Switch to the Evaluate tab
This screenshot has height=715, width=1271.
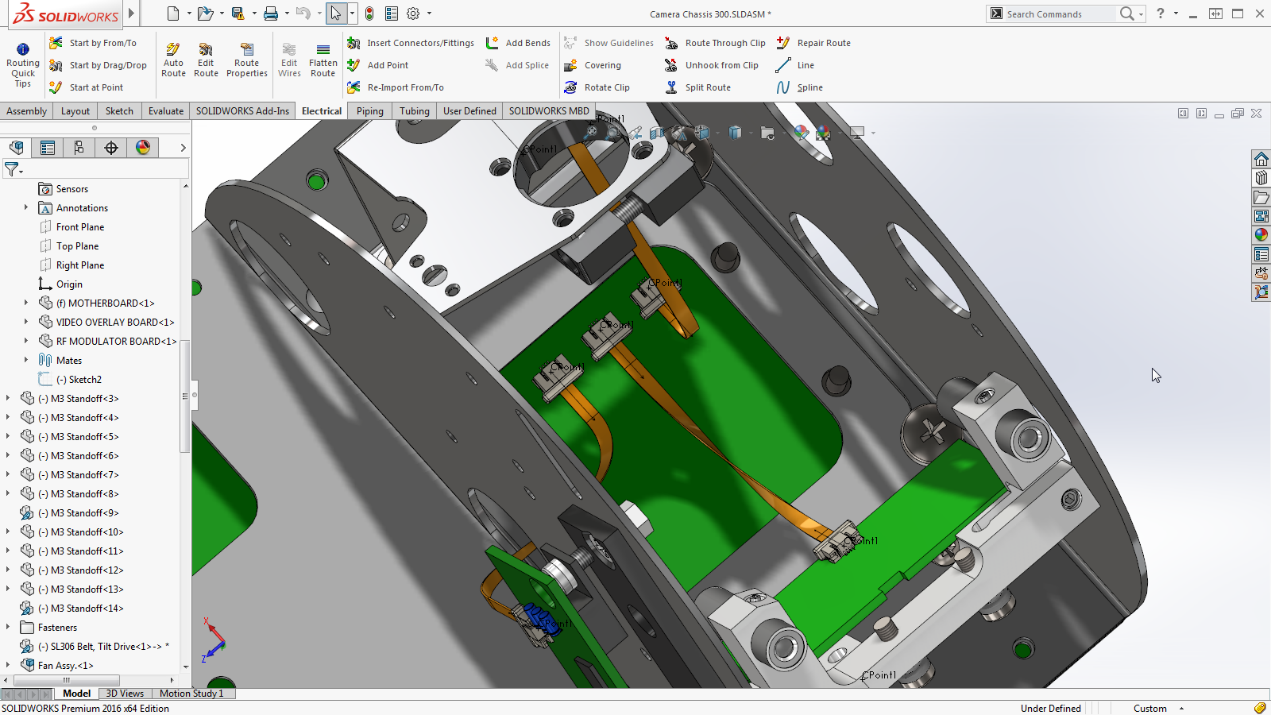166,111
